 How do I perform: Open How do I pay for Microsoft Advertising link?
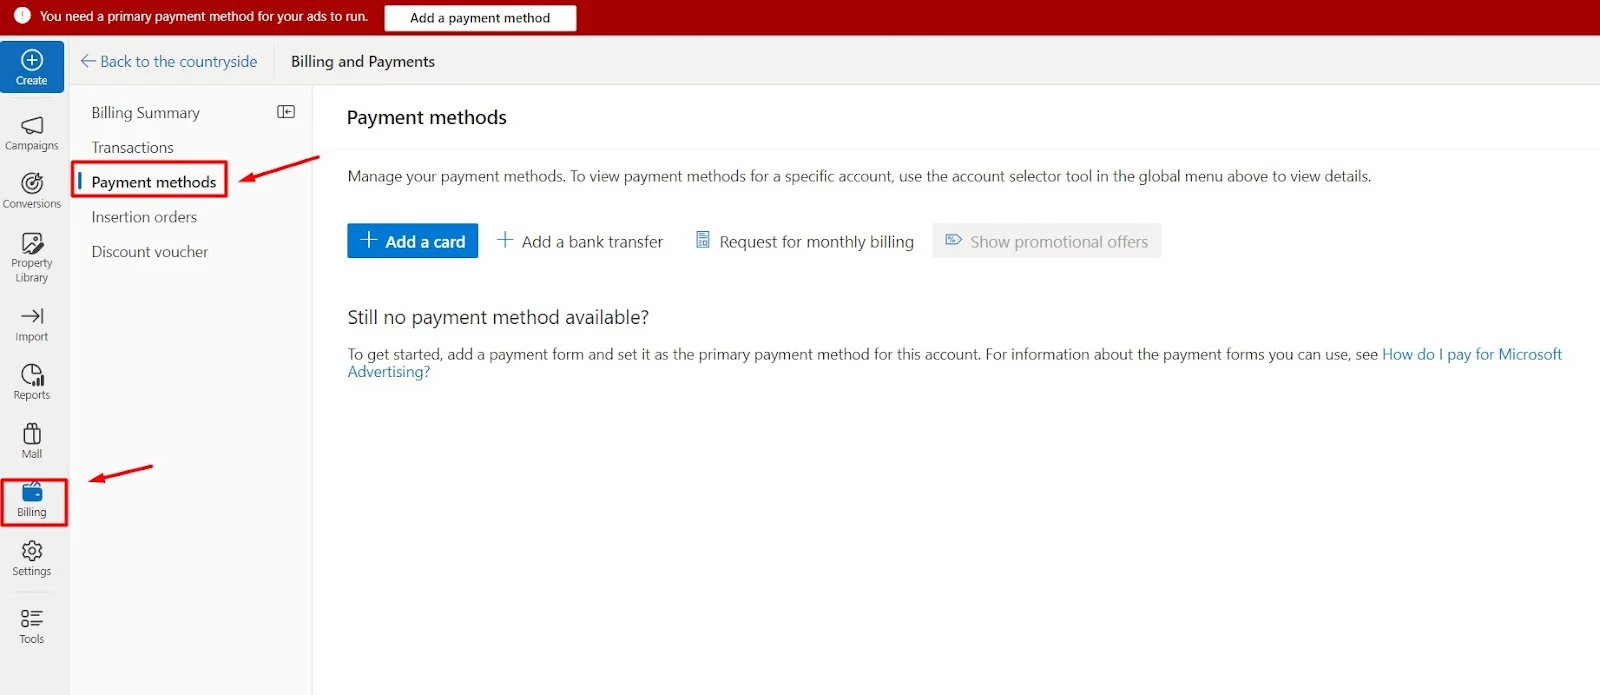[x=1471, y=354]
